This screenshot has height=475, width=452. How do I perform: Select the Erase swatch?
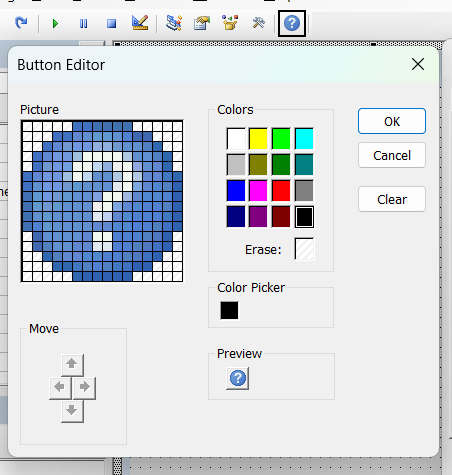[x=304, y=249]
